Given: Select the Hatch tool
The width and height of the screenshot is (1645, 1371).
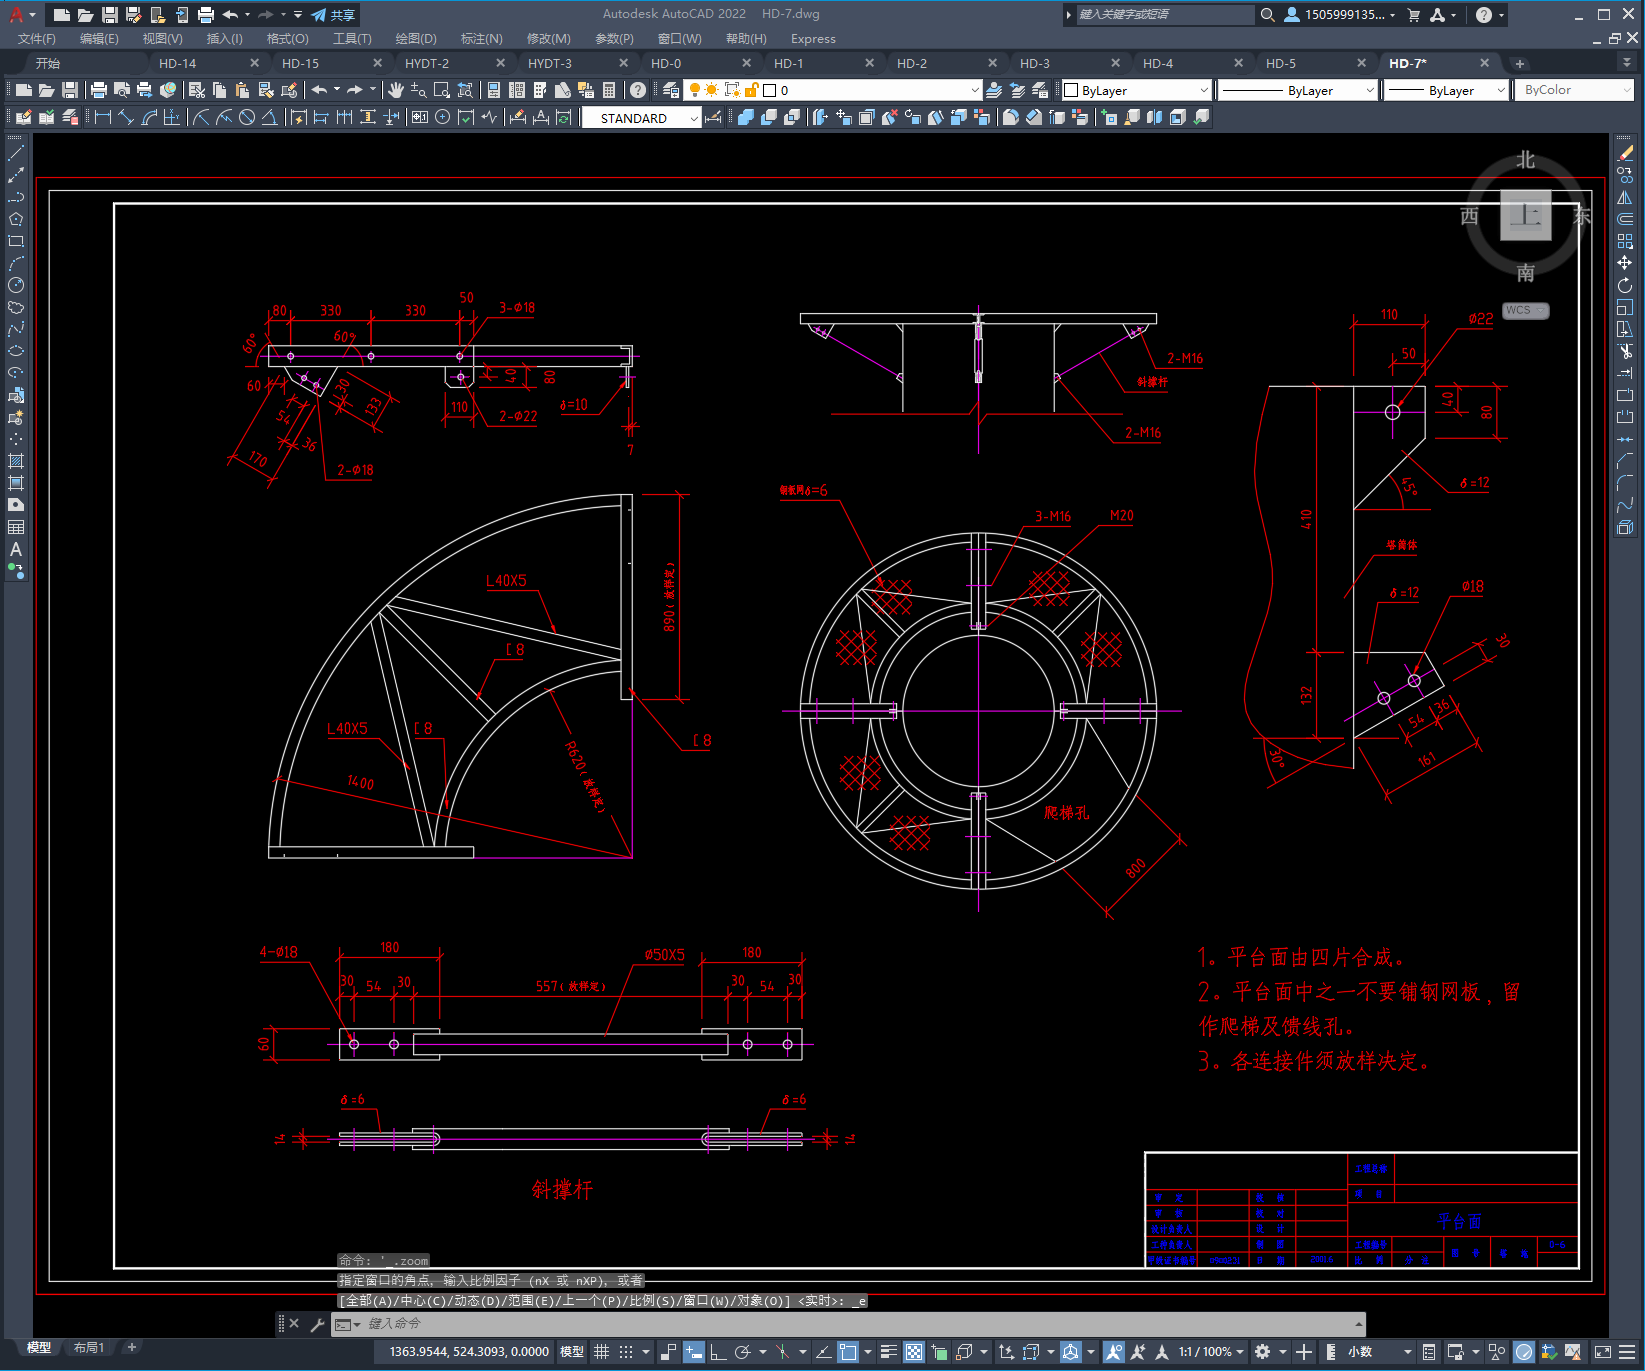Looking at the screenshot, I should (x=16, y=461).
